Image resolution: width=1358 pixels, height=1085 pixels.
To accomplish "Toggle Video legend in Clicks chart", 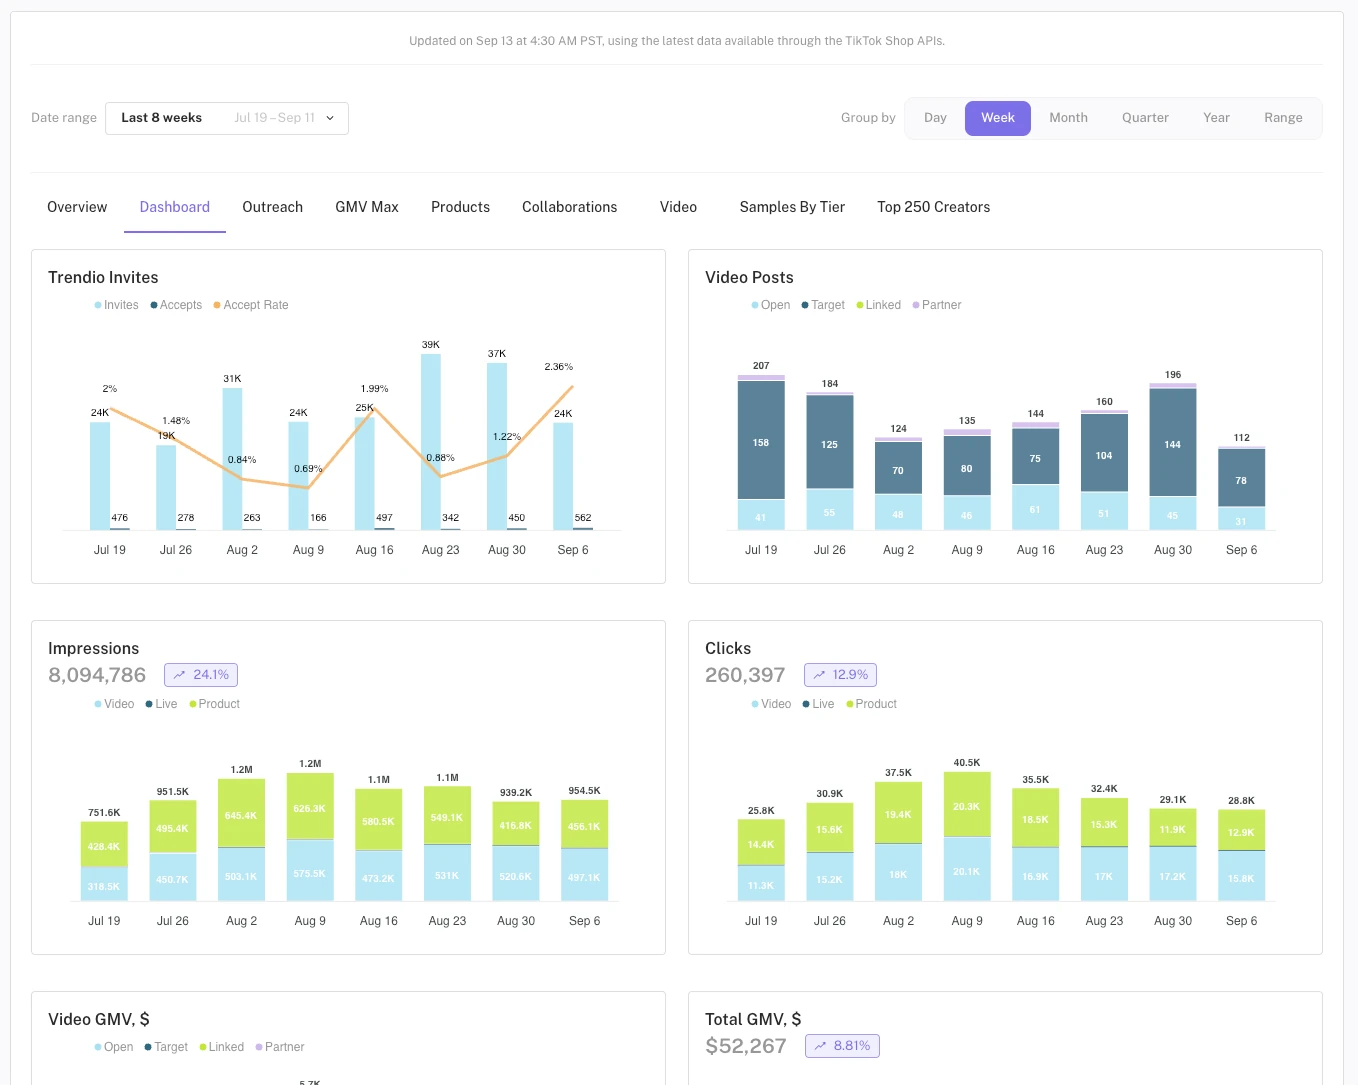I will pos(771,704).
